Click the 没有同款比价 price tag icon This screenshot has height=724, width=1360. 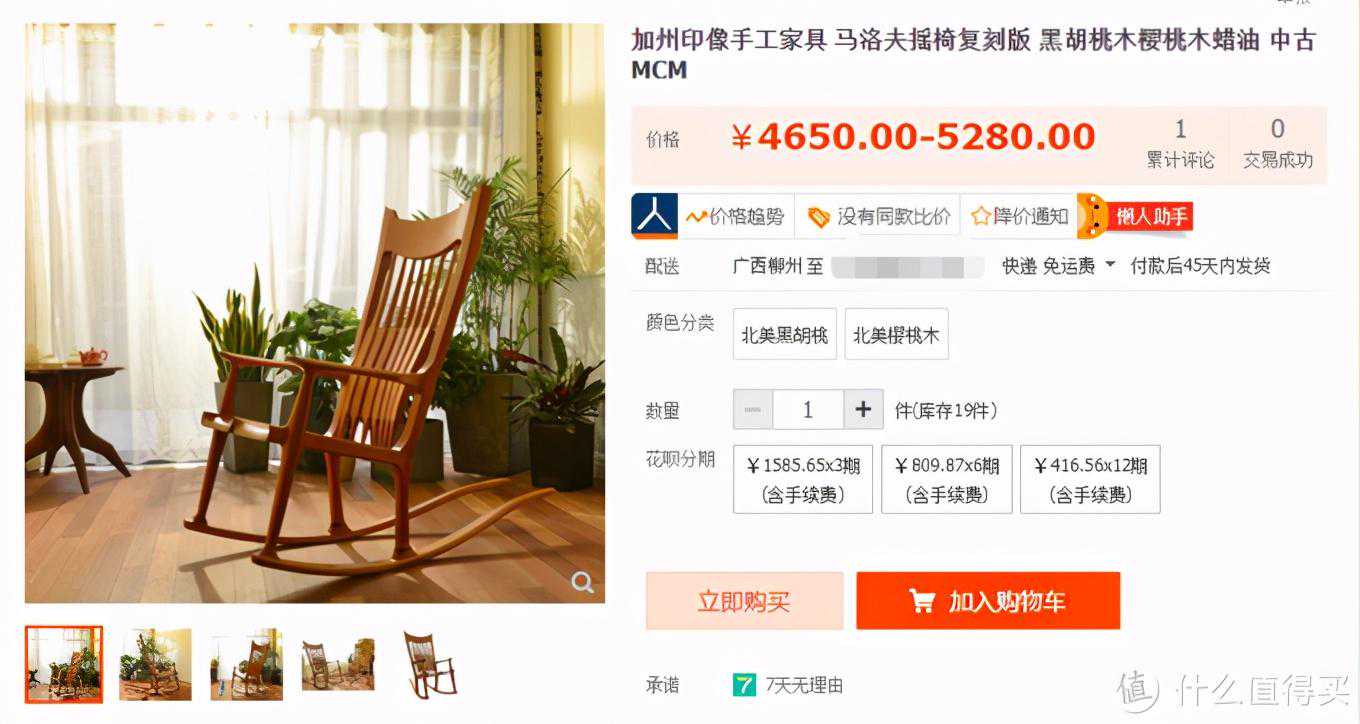pos(819,217)
